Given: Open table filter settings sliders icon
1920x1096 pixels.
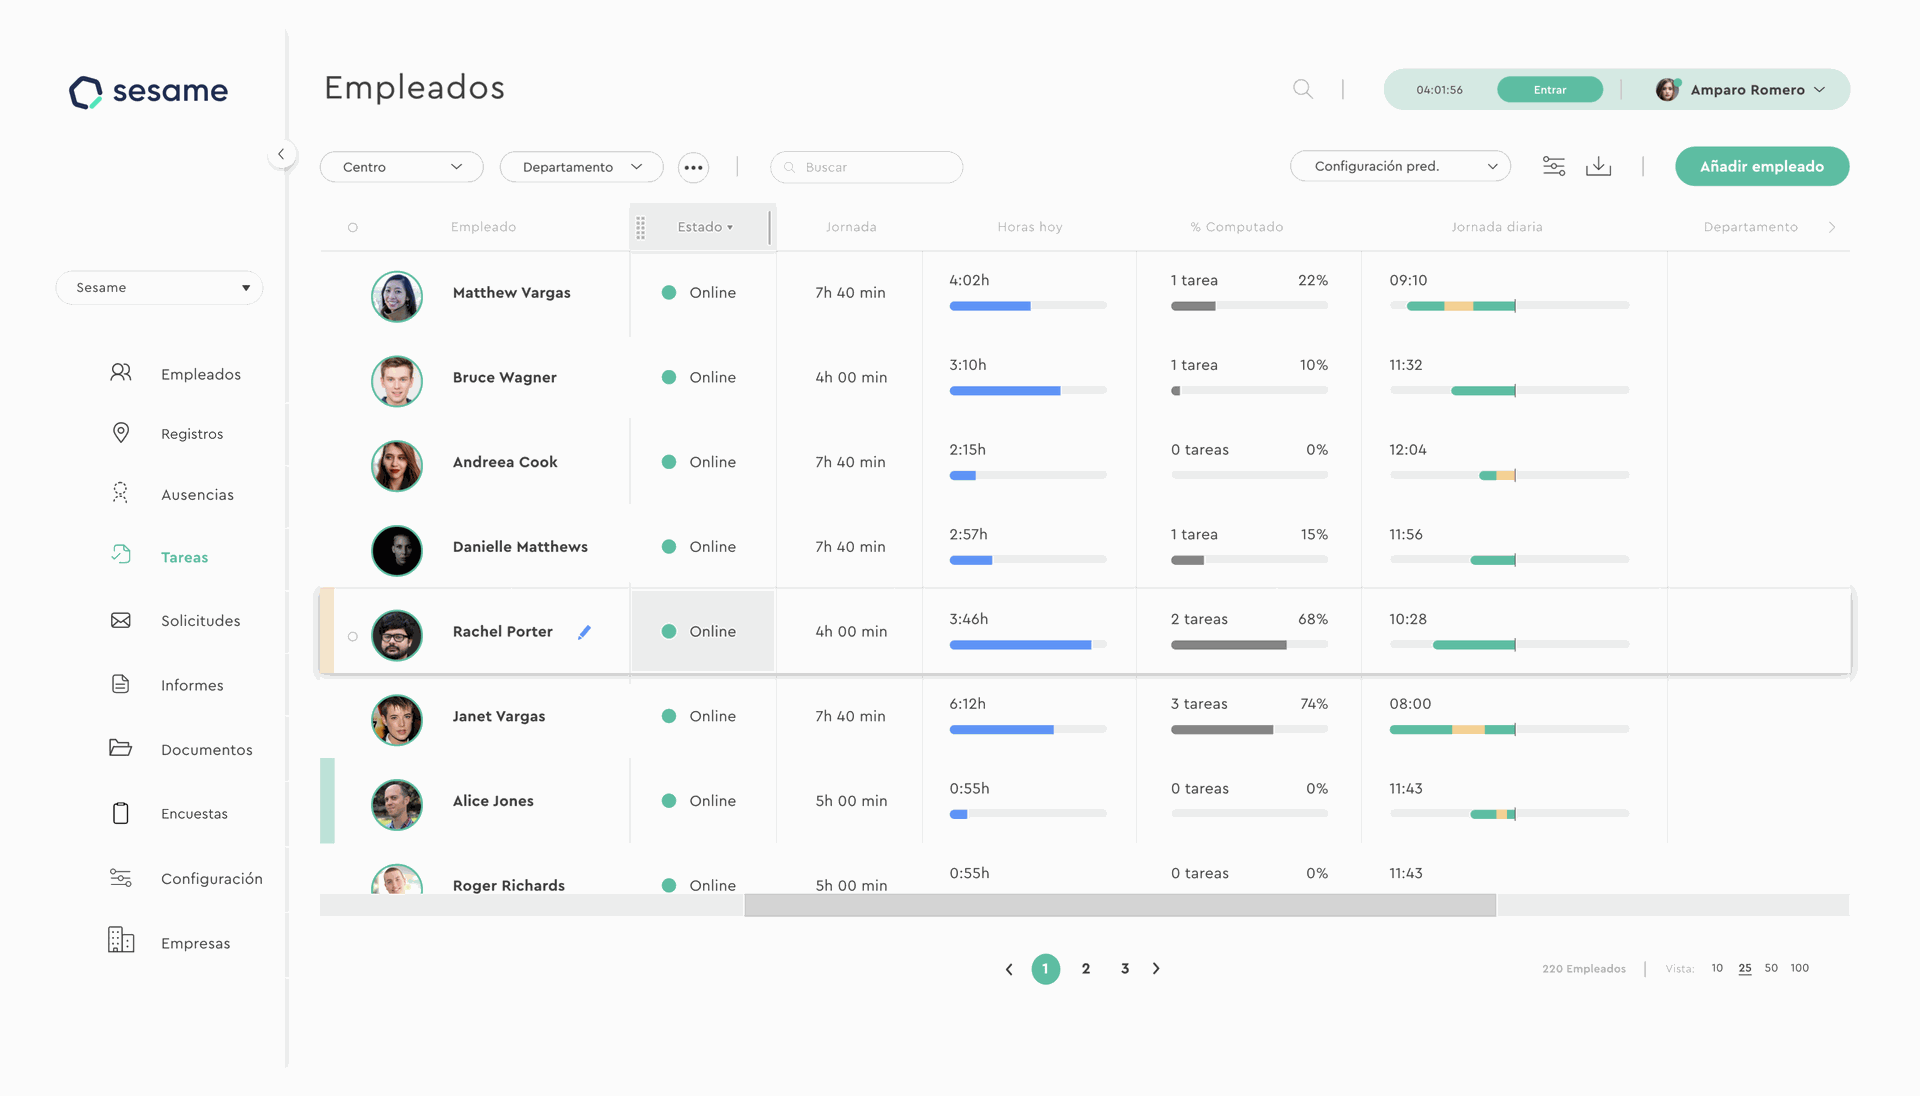Looking at the screenshot, I should [x=1553, y=166].
